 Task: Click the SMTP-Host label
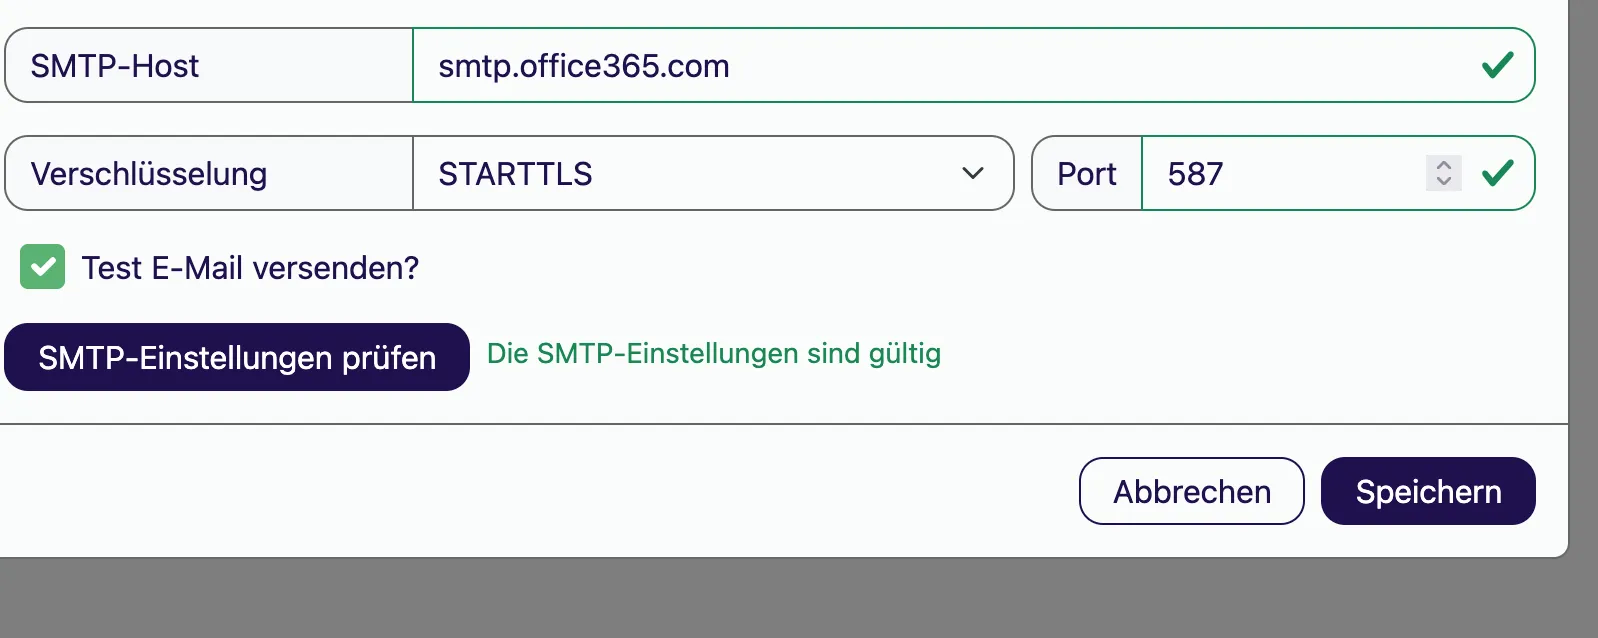(x=115, y=66)
